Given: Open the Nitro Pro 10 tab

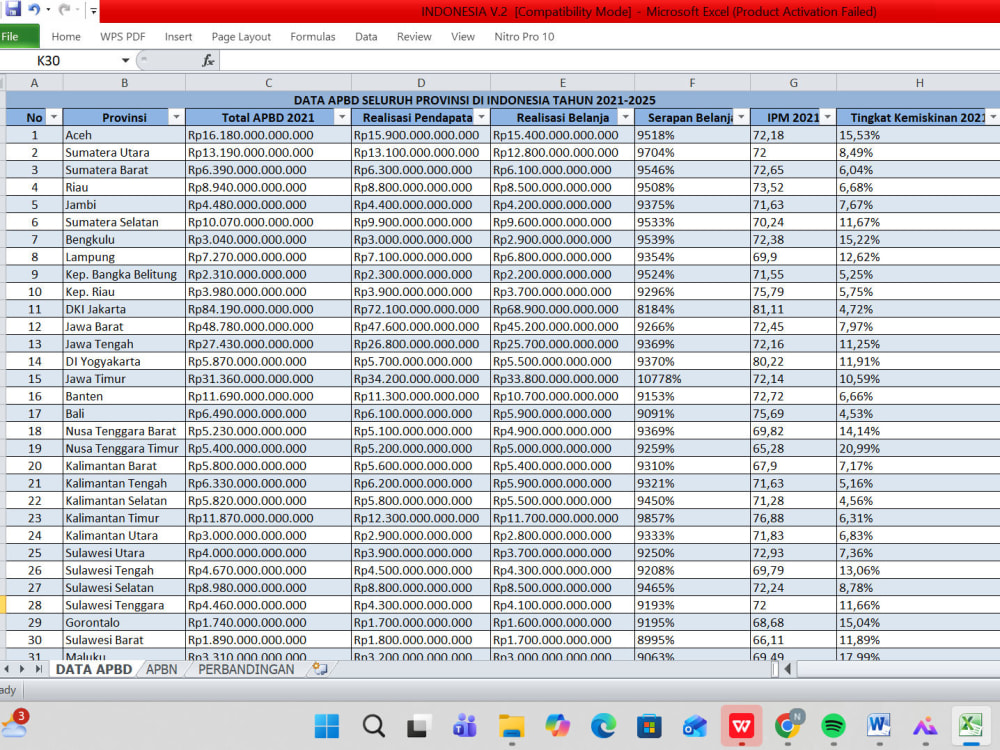Looking at the screenshot, I should (524, 37).
